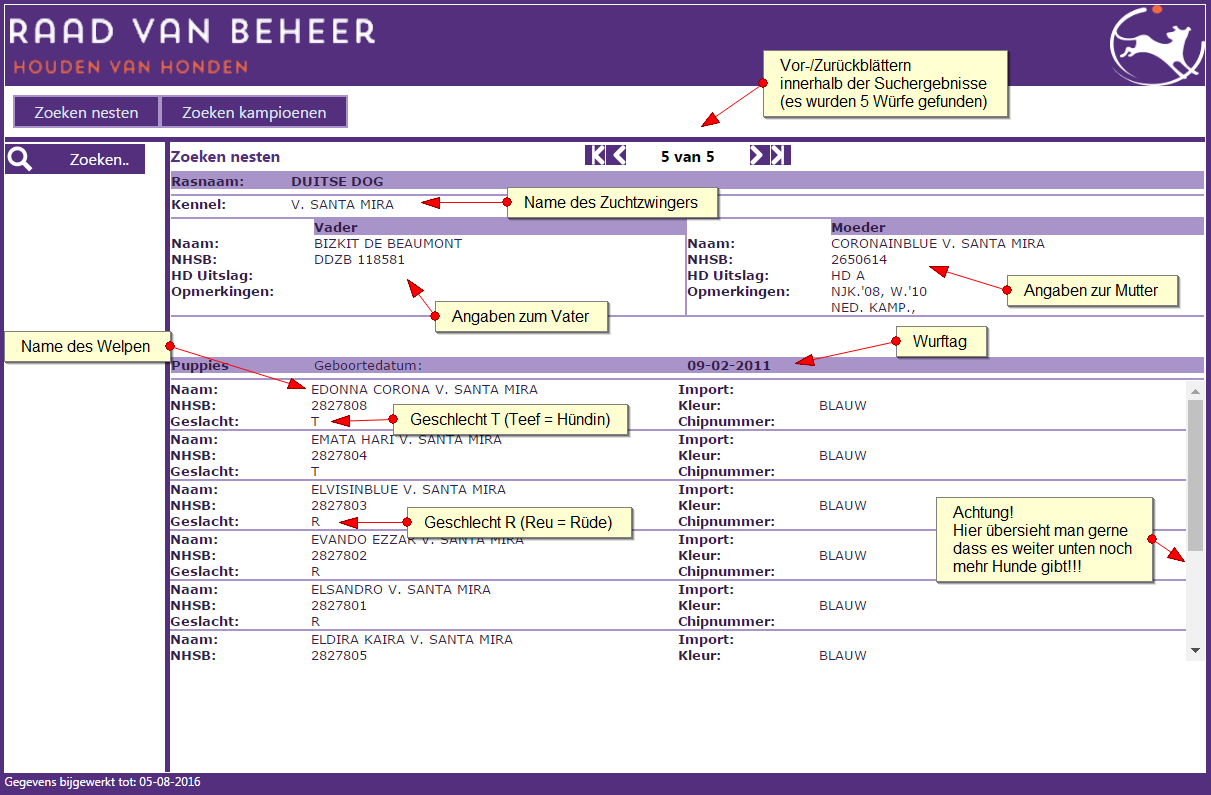Click the puppy list scroll down arrow
The width and height of the screenshot is (1211, 795).
1195,651
